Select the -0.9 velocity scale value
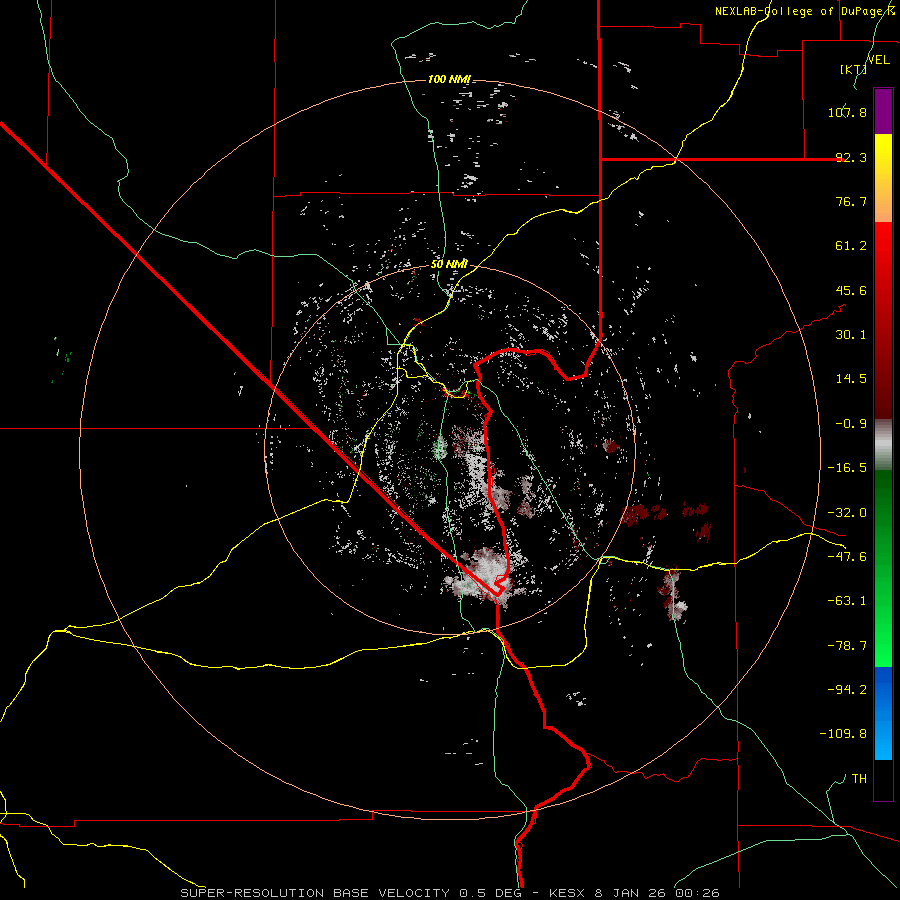Viewport: 900px width, 900px height. tap(851, 424)
